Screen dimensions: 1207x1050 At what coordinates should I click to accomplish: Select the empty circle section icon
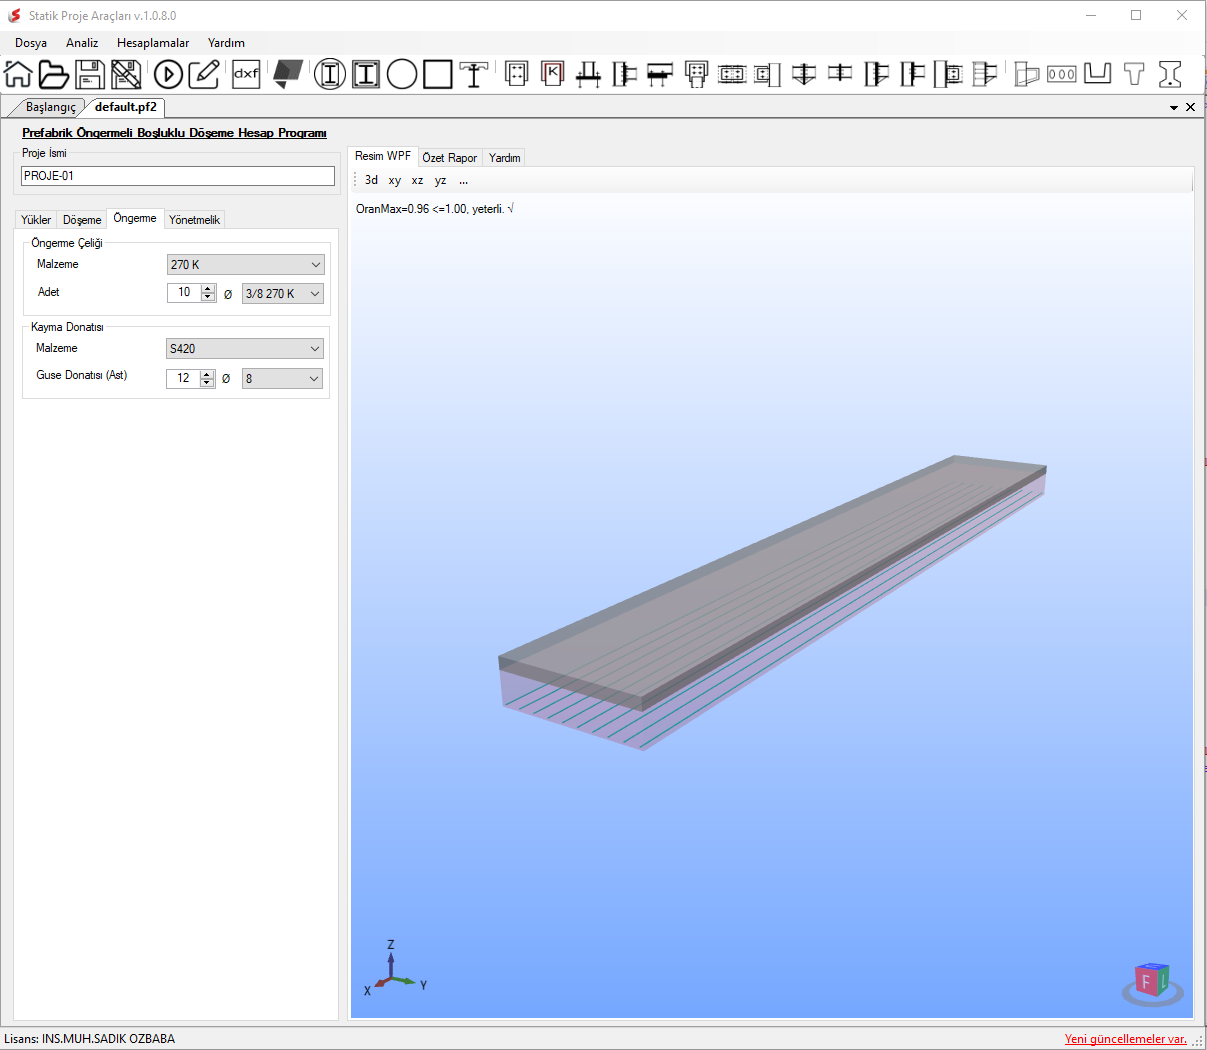402,74
